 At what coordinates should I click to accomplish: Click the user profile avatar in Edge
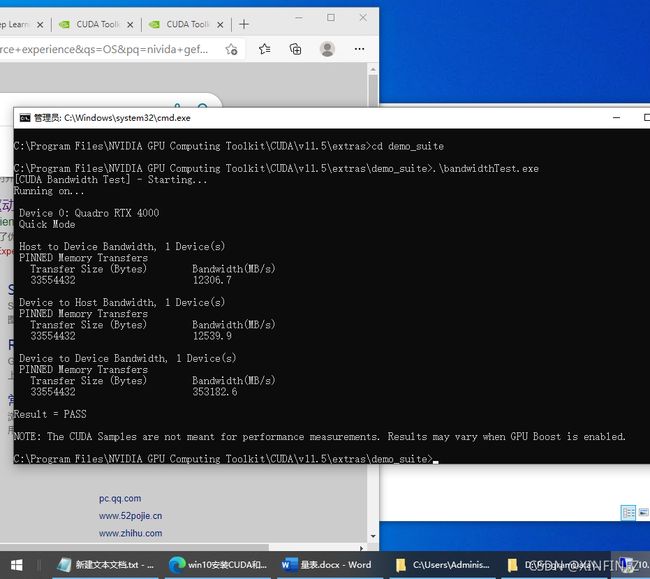pyautogui.click(x=327, y=49)
